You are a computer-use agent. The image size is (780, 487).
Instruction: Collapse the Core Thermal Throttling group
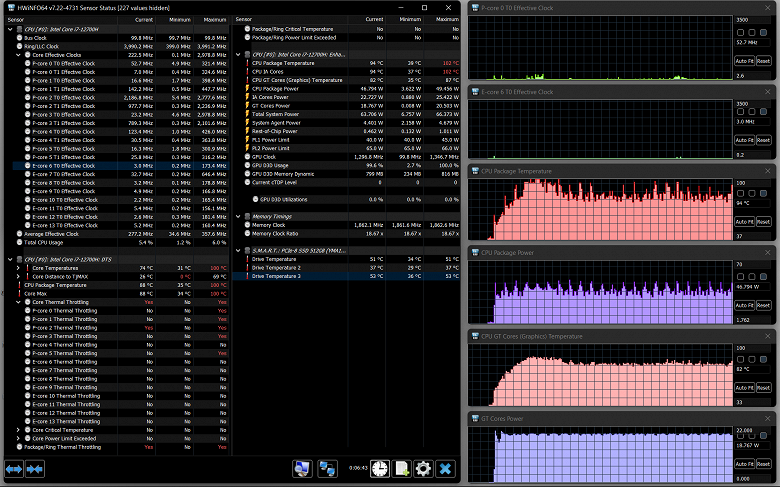click(x=19, y=301)
